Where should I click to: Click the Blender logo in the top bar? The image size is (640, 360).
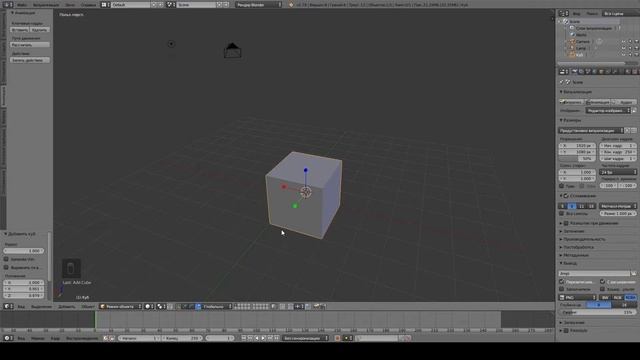[291, 4]
